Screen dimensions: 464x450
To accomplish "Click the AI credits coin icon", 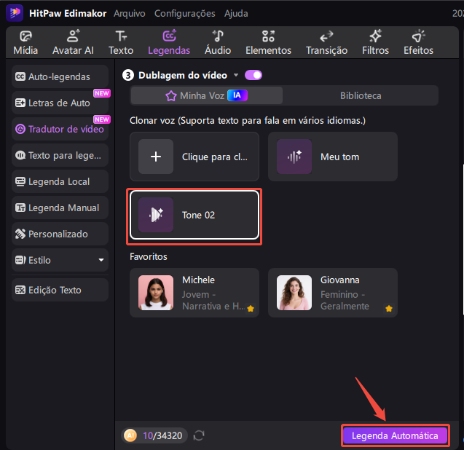I will (130, 435).
